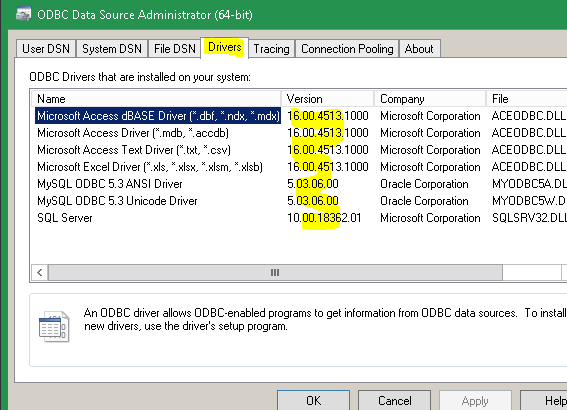This screenshot has height=410, width=567.
Task: Click the Drivers tab
Action: pos(225,47)
